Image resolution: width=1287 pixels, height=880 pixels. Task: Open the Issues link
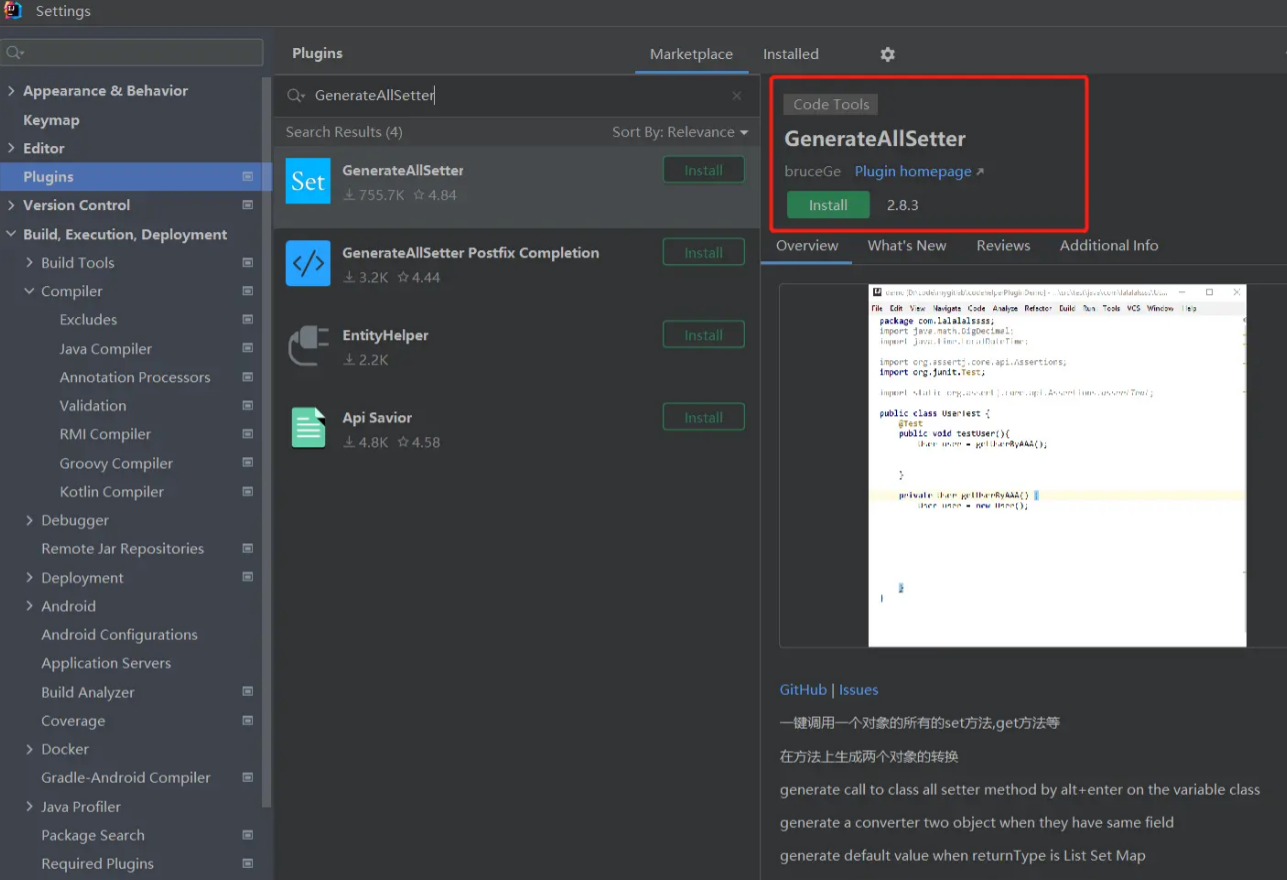pos(858,689)
